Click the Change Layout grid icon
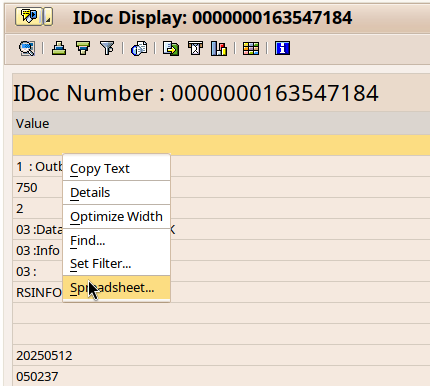 click(251, 48)
